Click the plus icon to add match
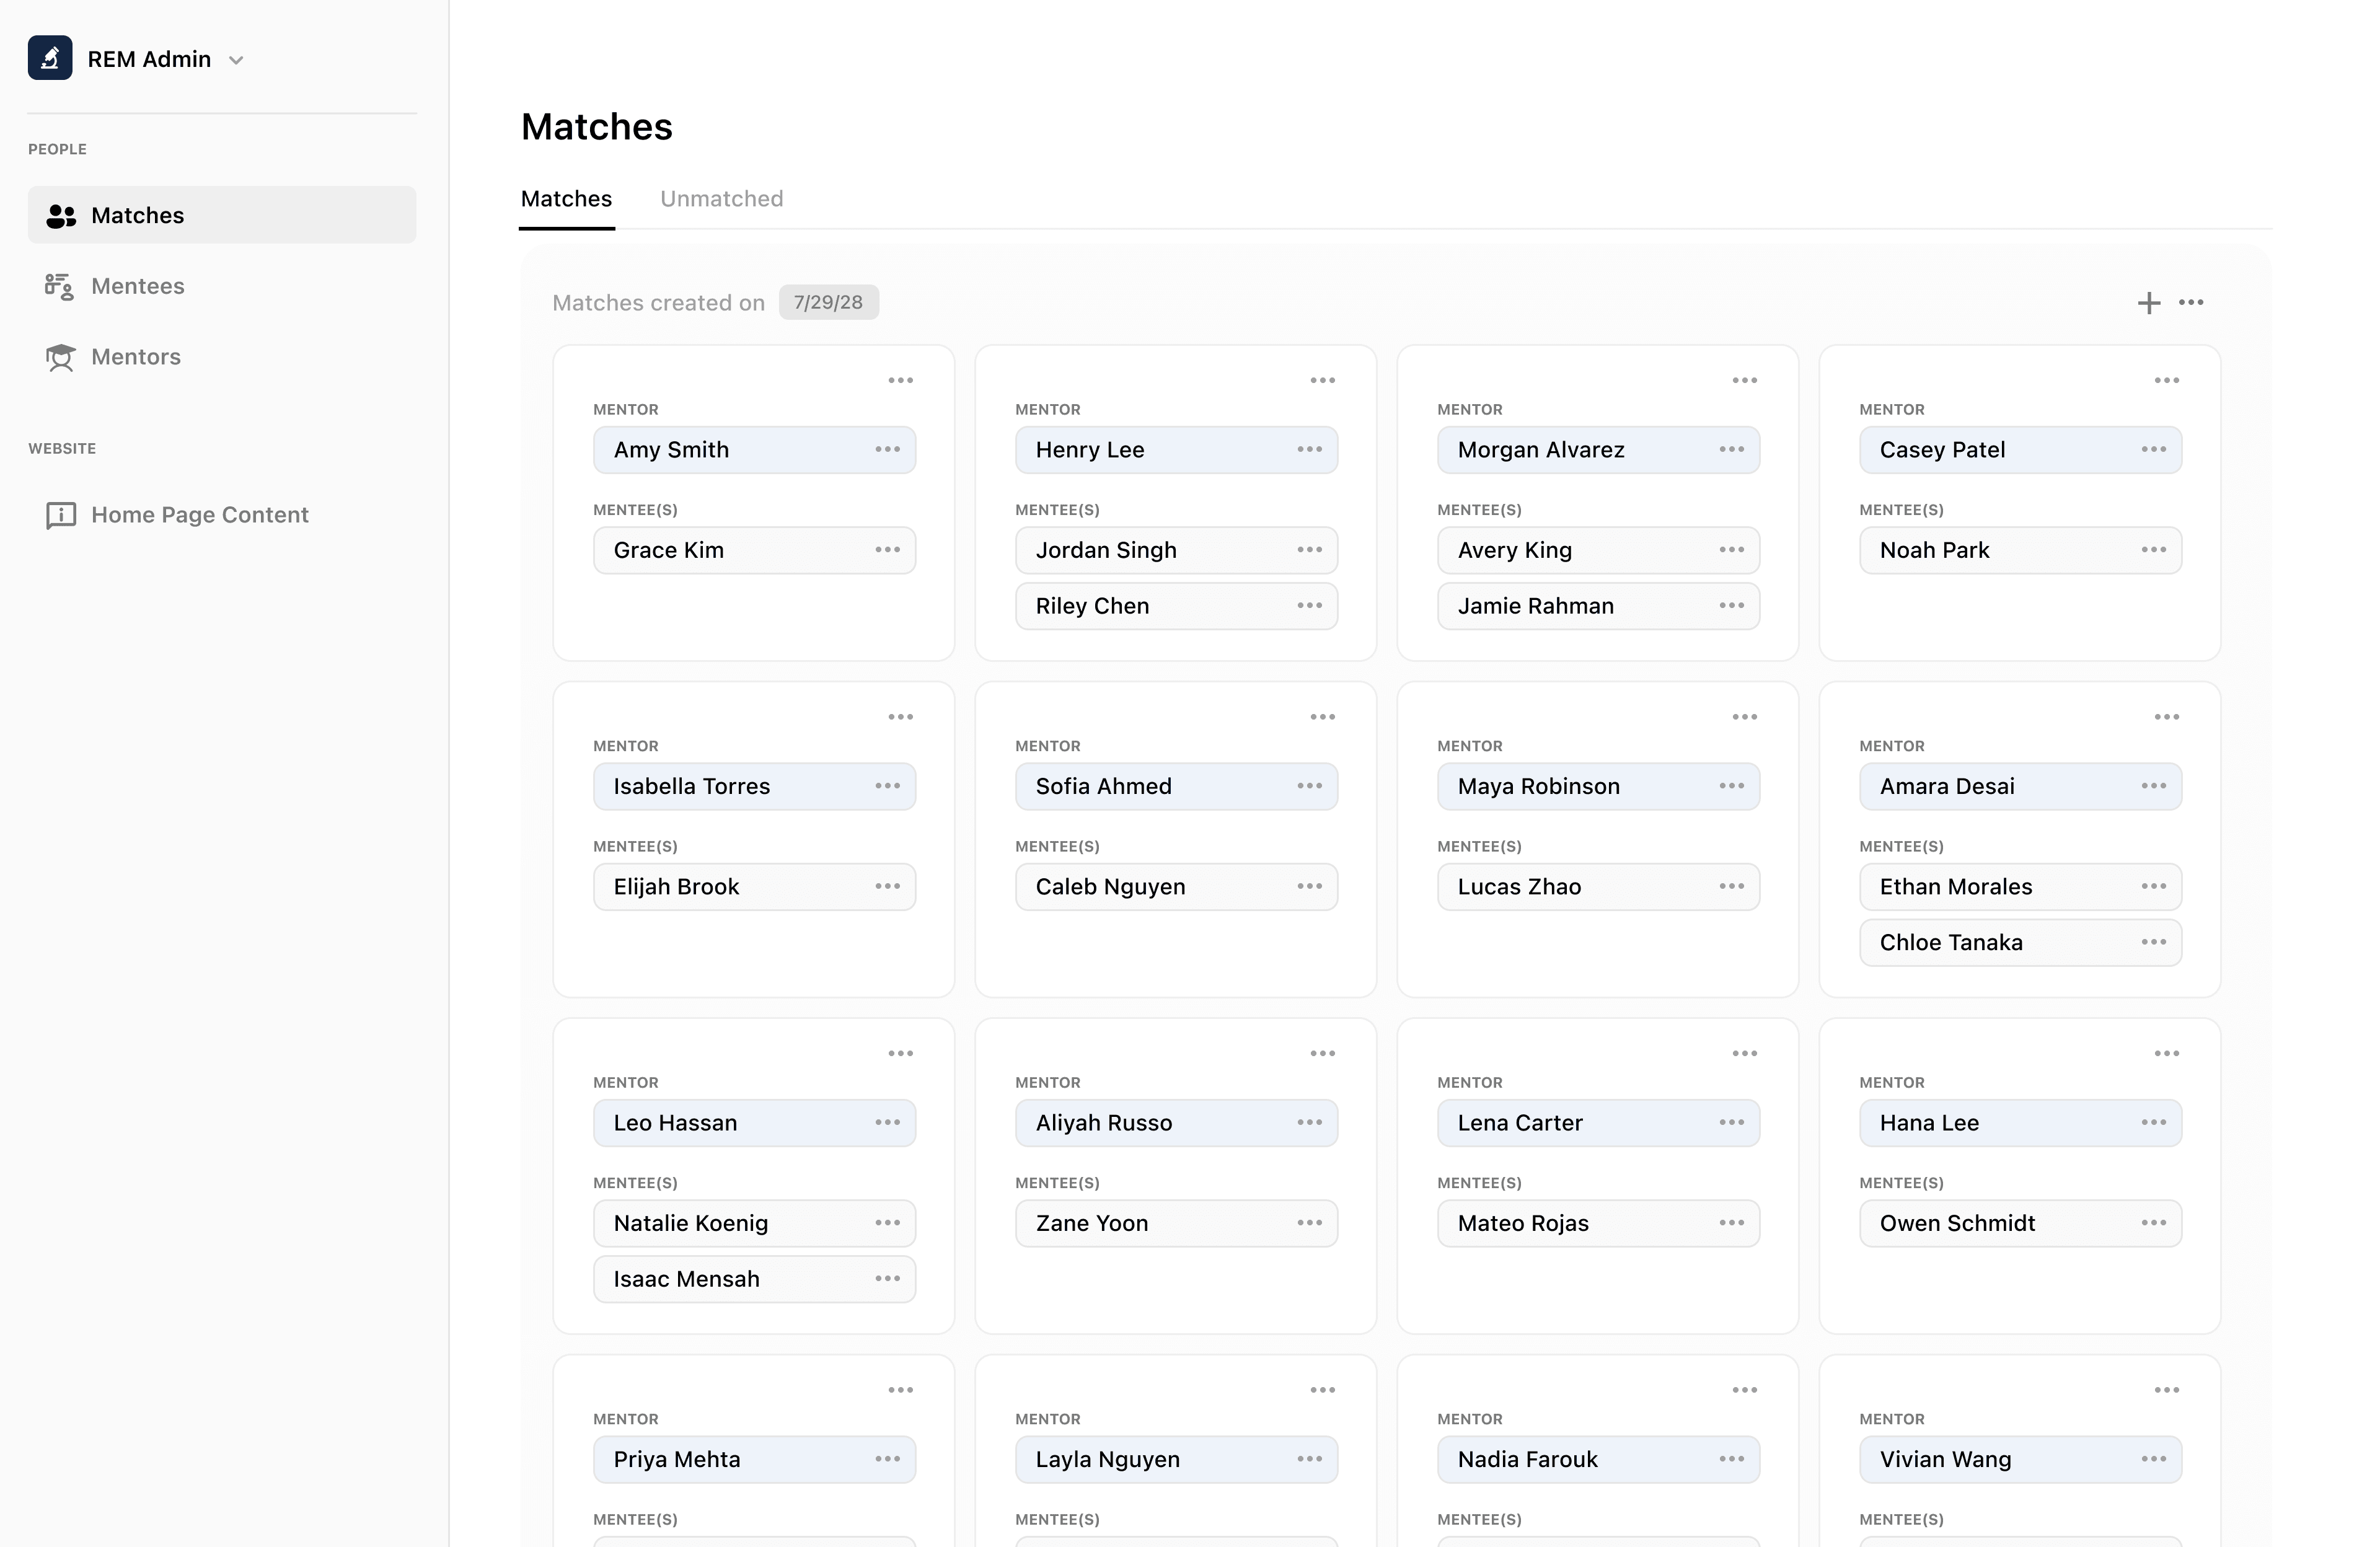The image size is (2380, 1547). pyautogui.click(x=2148, y=303)
